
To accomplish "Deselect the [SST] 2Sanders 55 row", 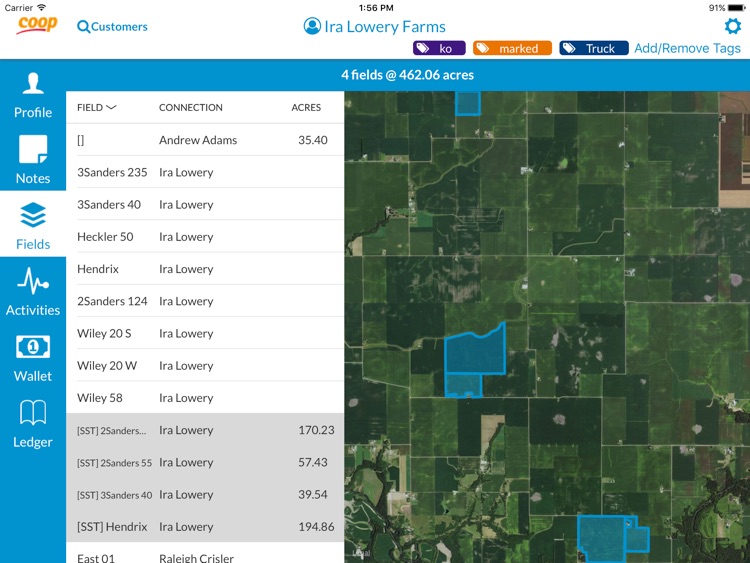I will click(x=205, y=463).
